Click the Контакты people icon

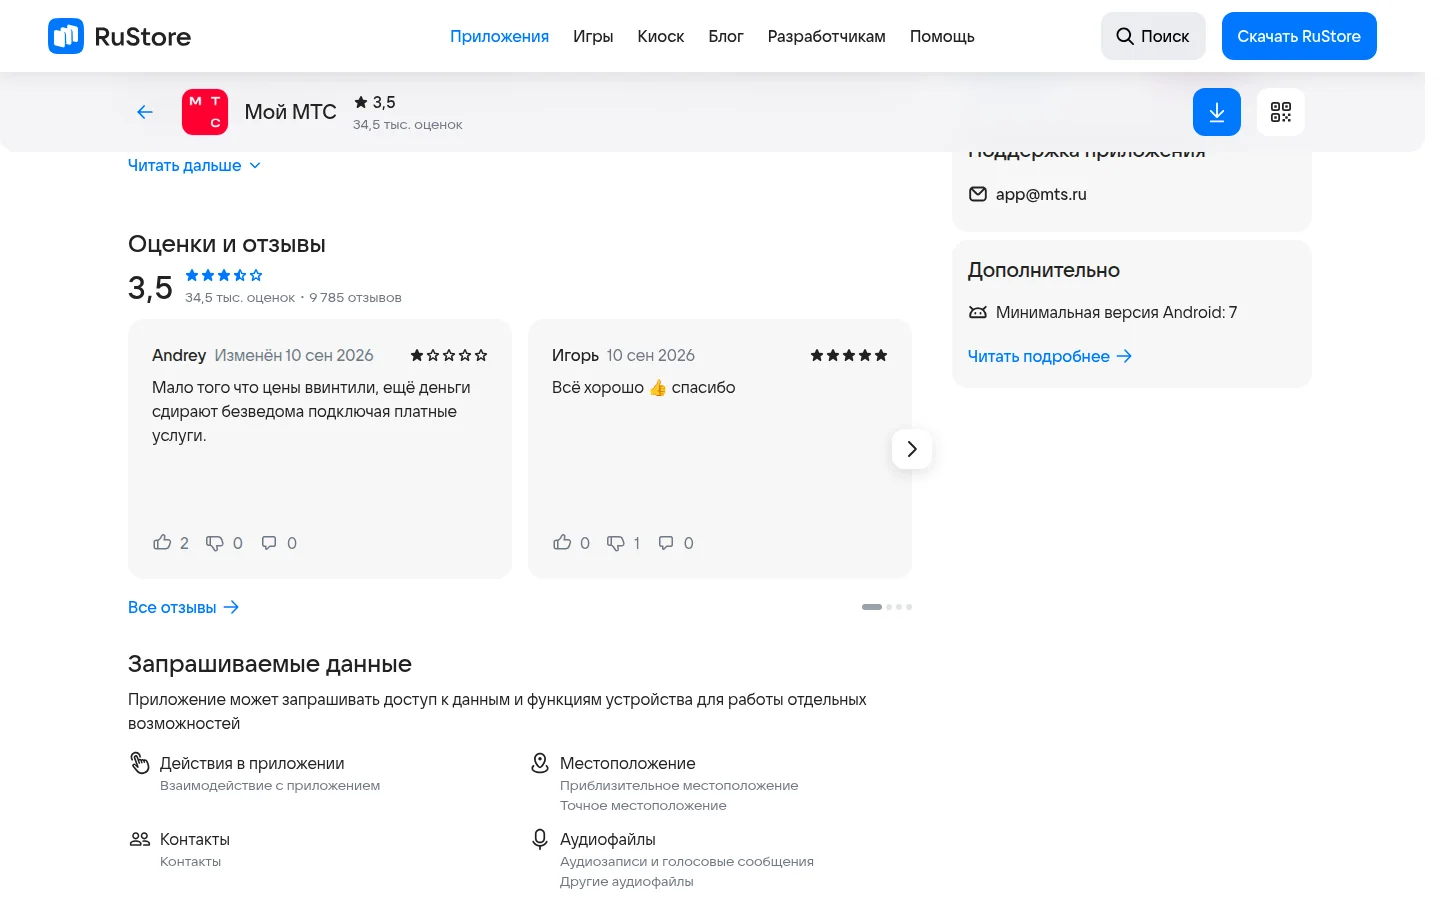[140, 839]
